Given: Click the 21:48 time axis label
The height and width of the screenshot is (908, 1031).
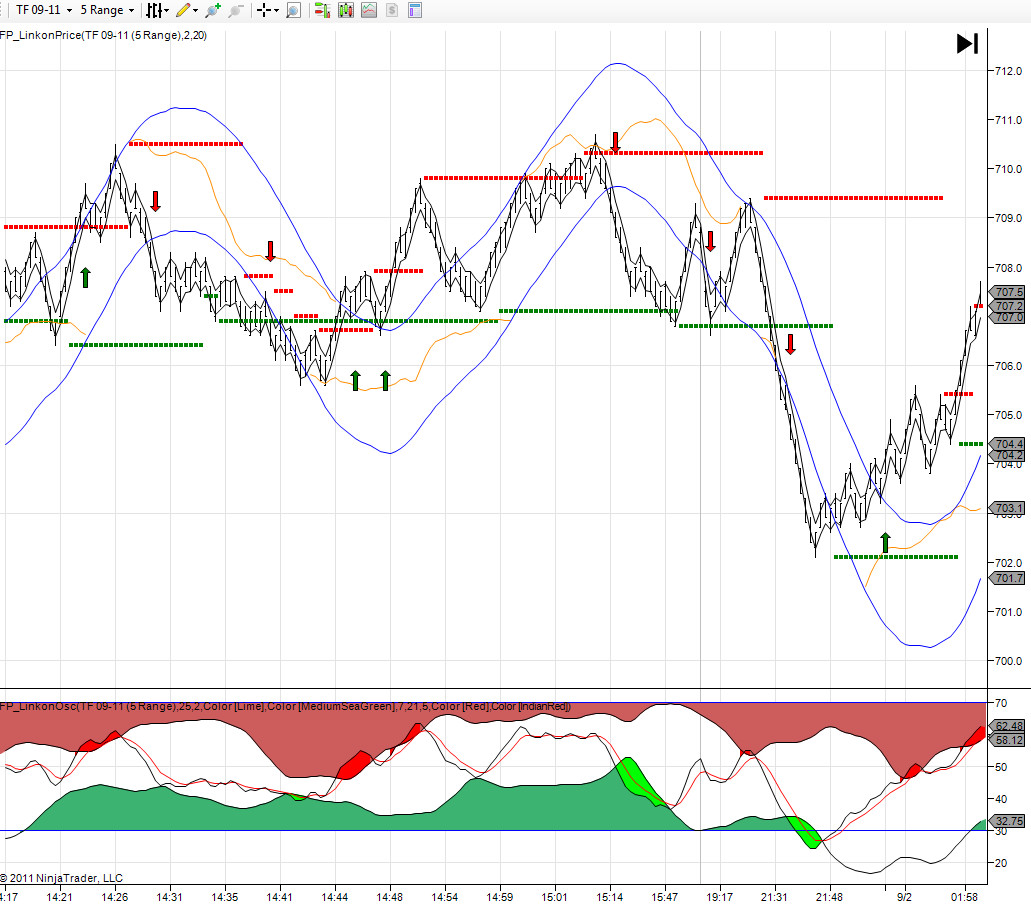Looking at the screenshot, I should point(829,897).
